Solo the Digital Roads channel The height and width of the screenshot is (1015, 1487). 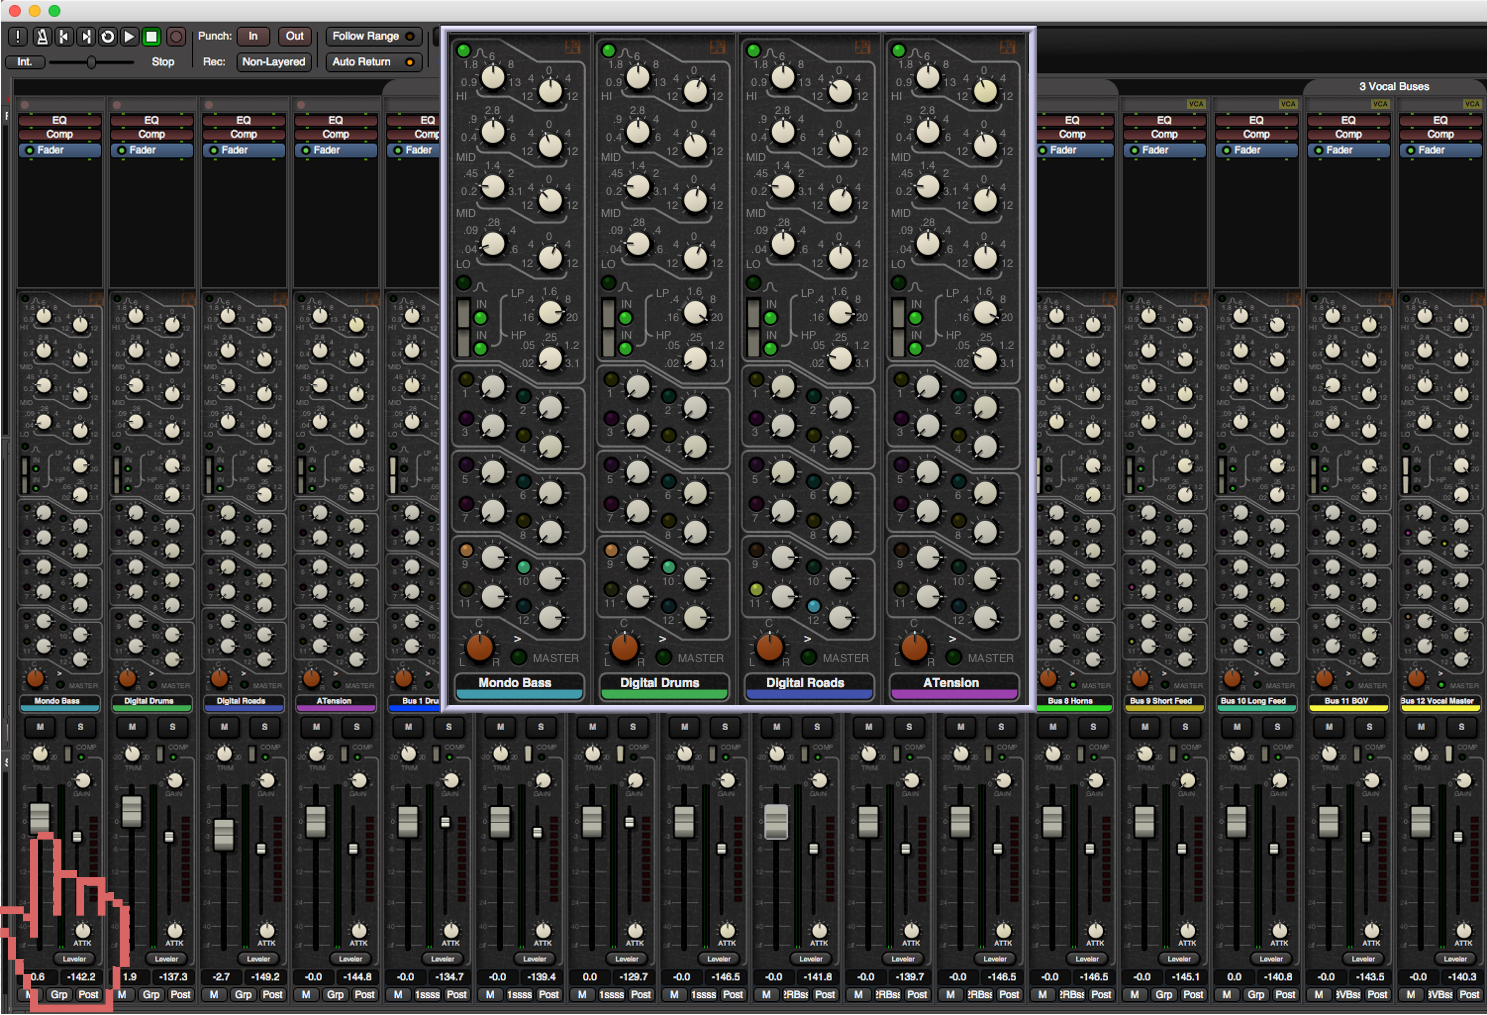[x=265, y=727]
